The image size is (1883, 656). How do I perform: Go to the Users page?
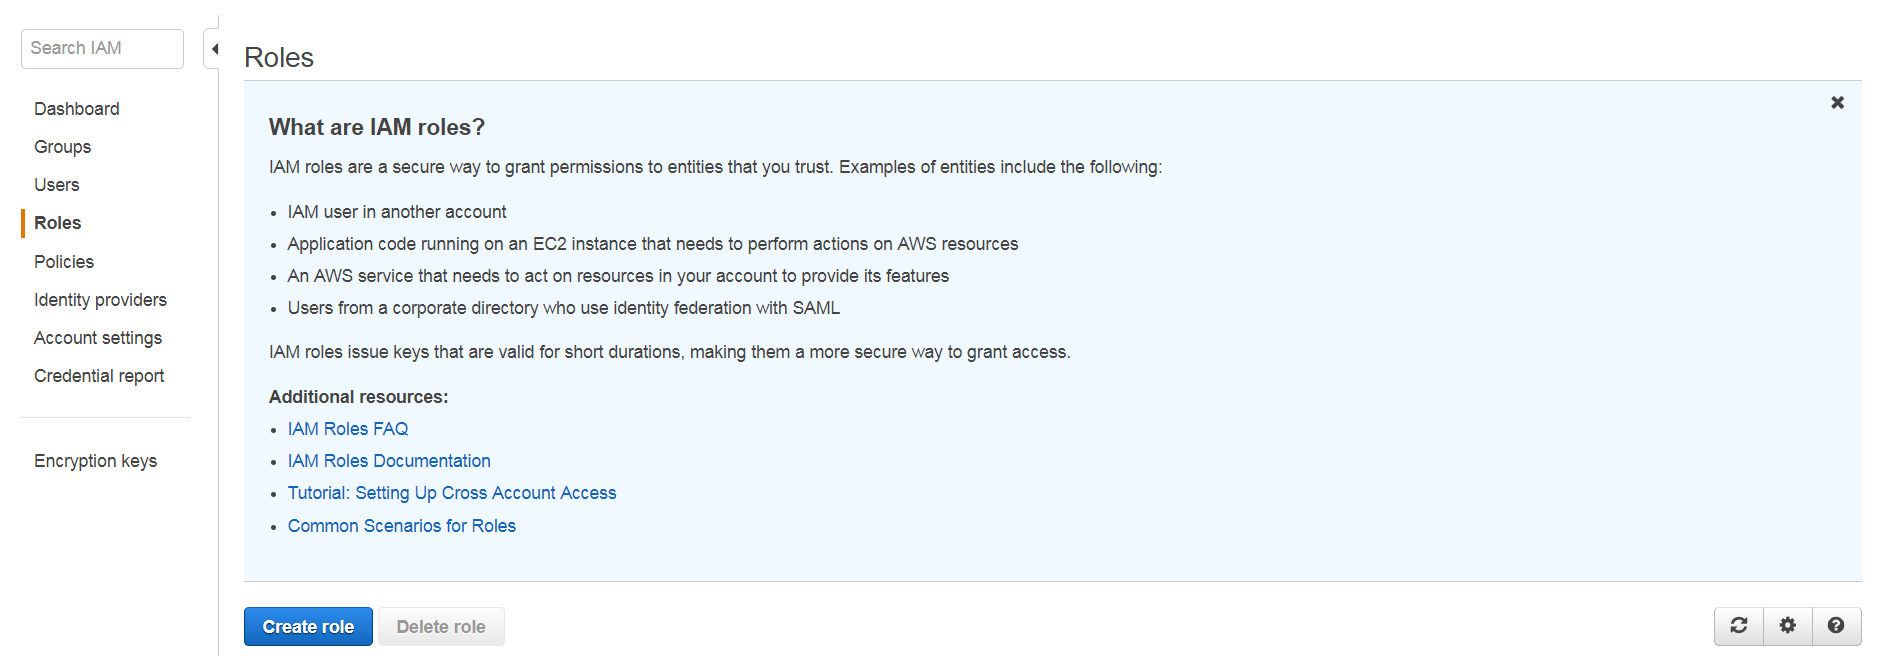click(x=56, y=184)
